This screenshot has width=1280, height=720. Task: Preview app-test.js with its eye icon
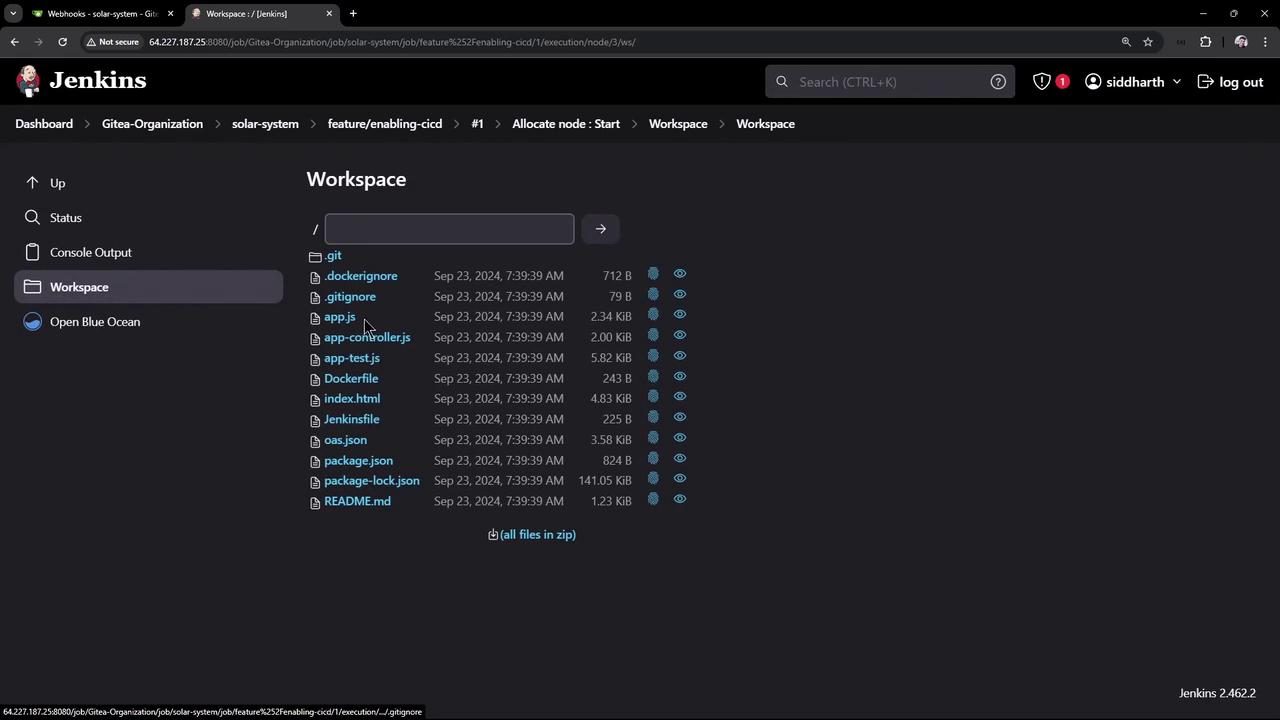click(x=680, y=356)
